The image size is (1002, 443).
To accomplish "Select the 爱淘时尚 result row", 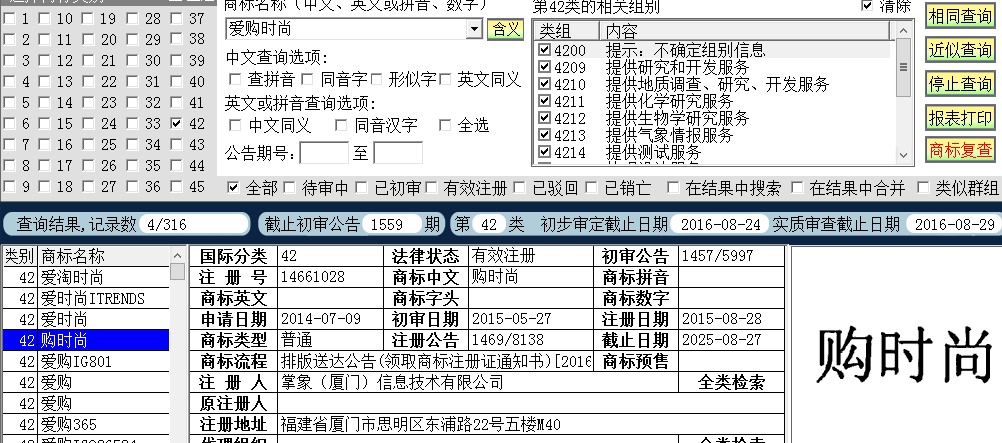I will pos(86,277).
